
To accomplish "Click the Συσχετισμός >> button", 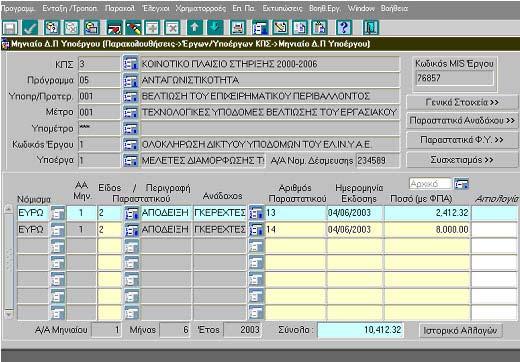I will click(x=462, y=160).
